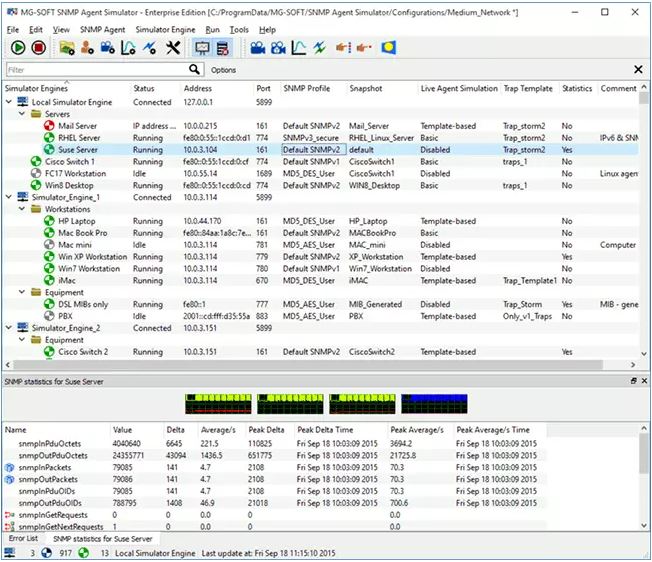Image resolution: width=652 pixels, height=562 pixels.
Task: Open the Tools menu
Action: point(239,30)
